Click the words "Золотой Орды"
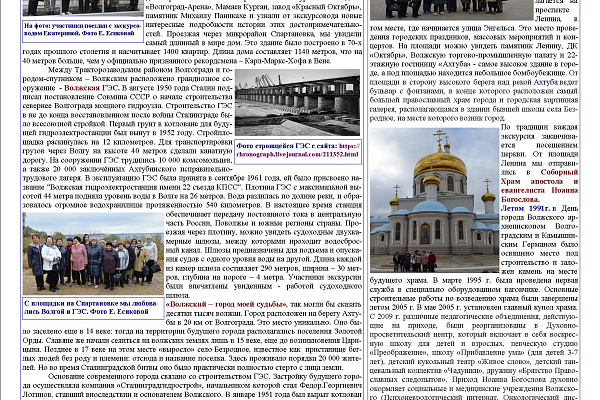This screenshot has height=400, width=600. point(191,336)
